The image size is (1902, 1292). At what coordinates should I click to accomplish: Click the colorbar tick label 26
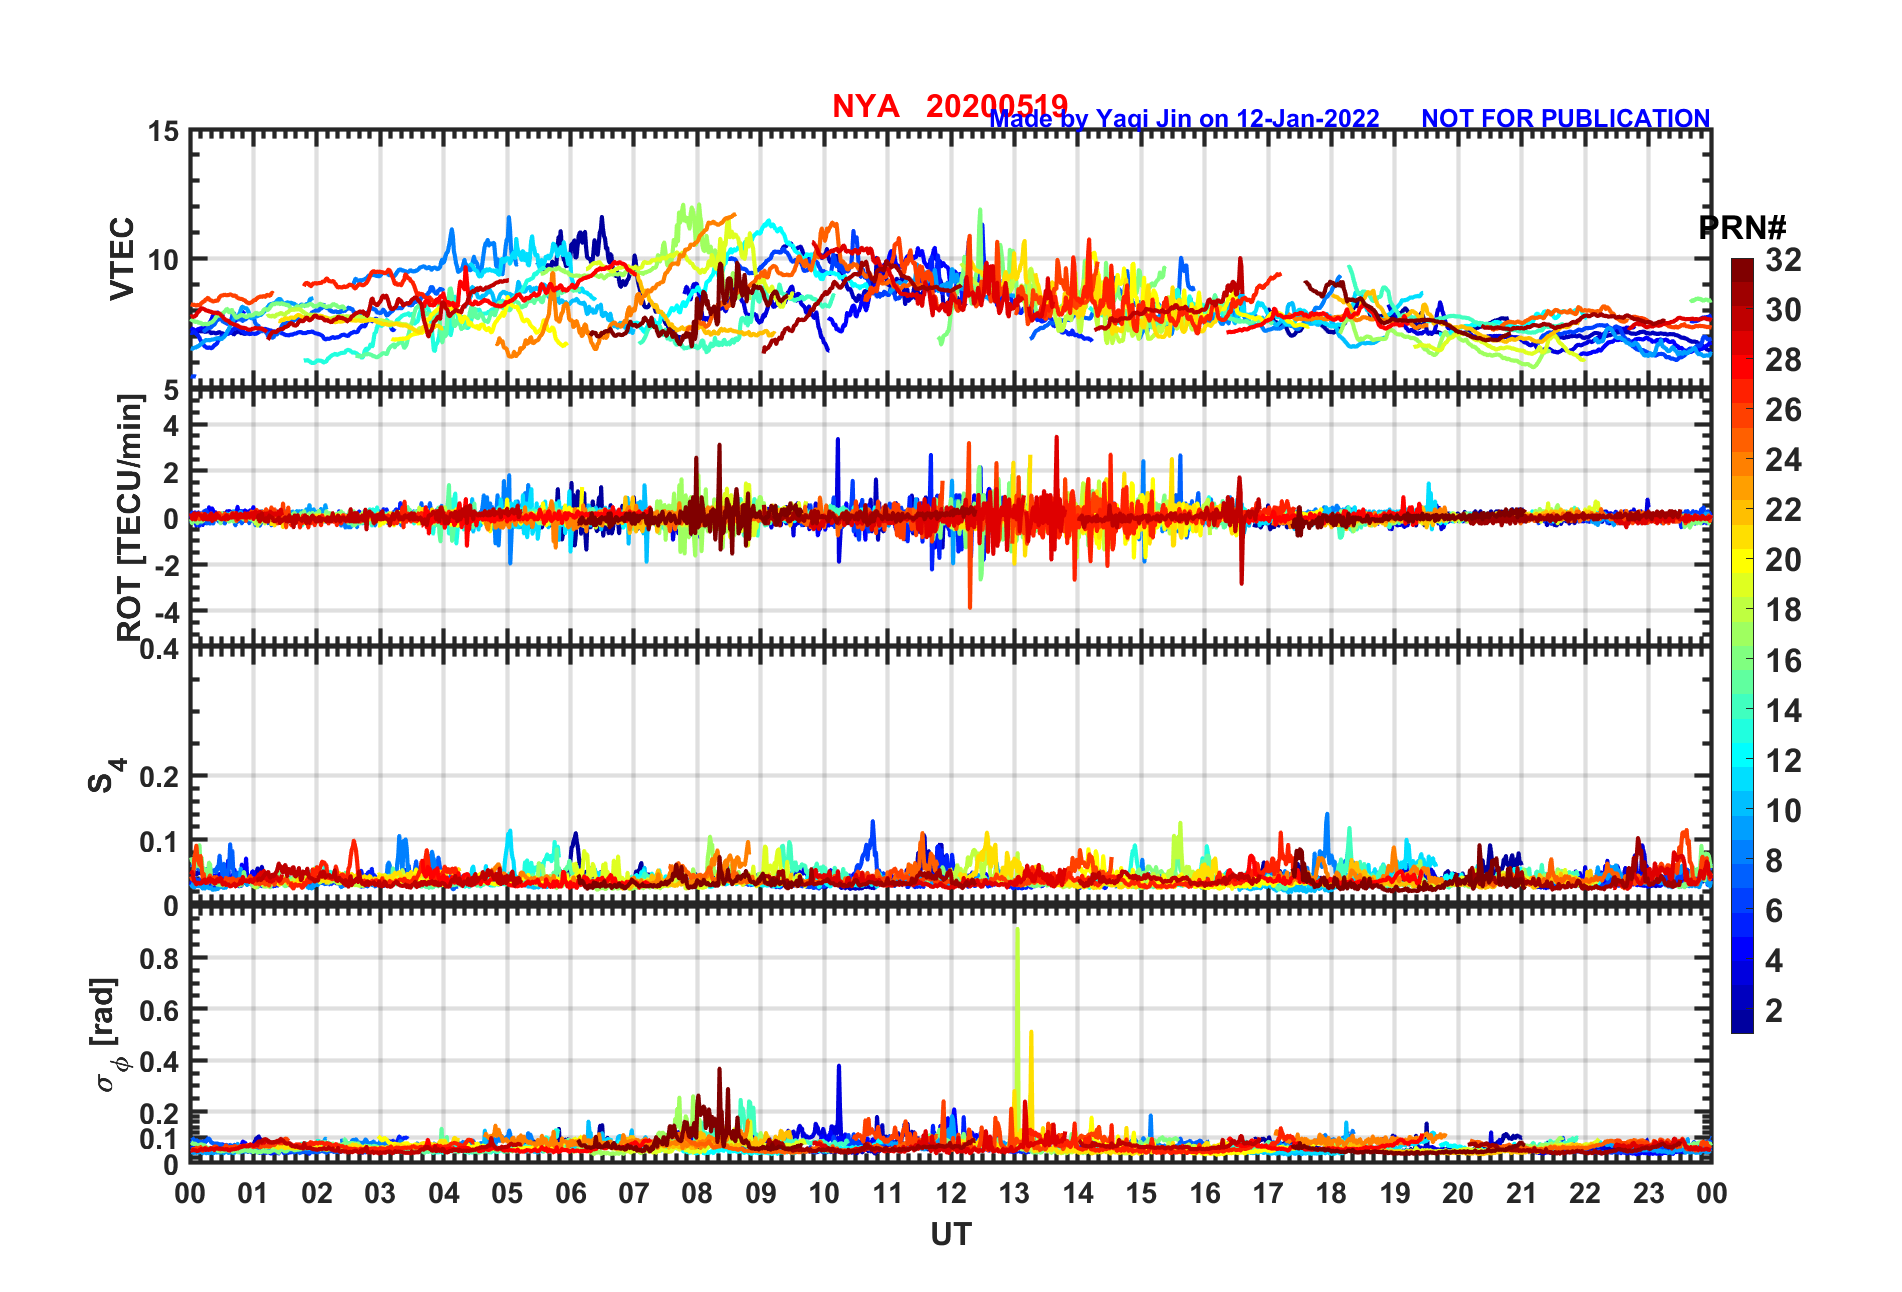click(x=1783, y=410)
